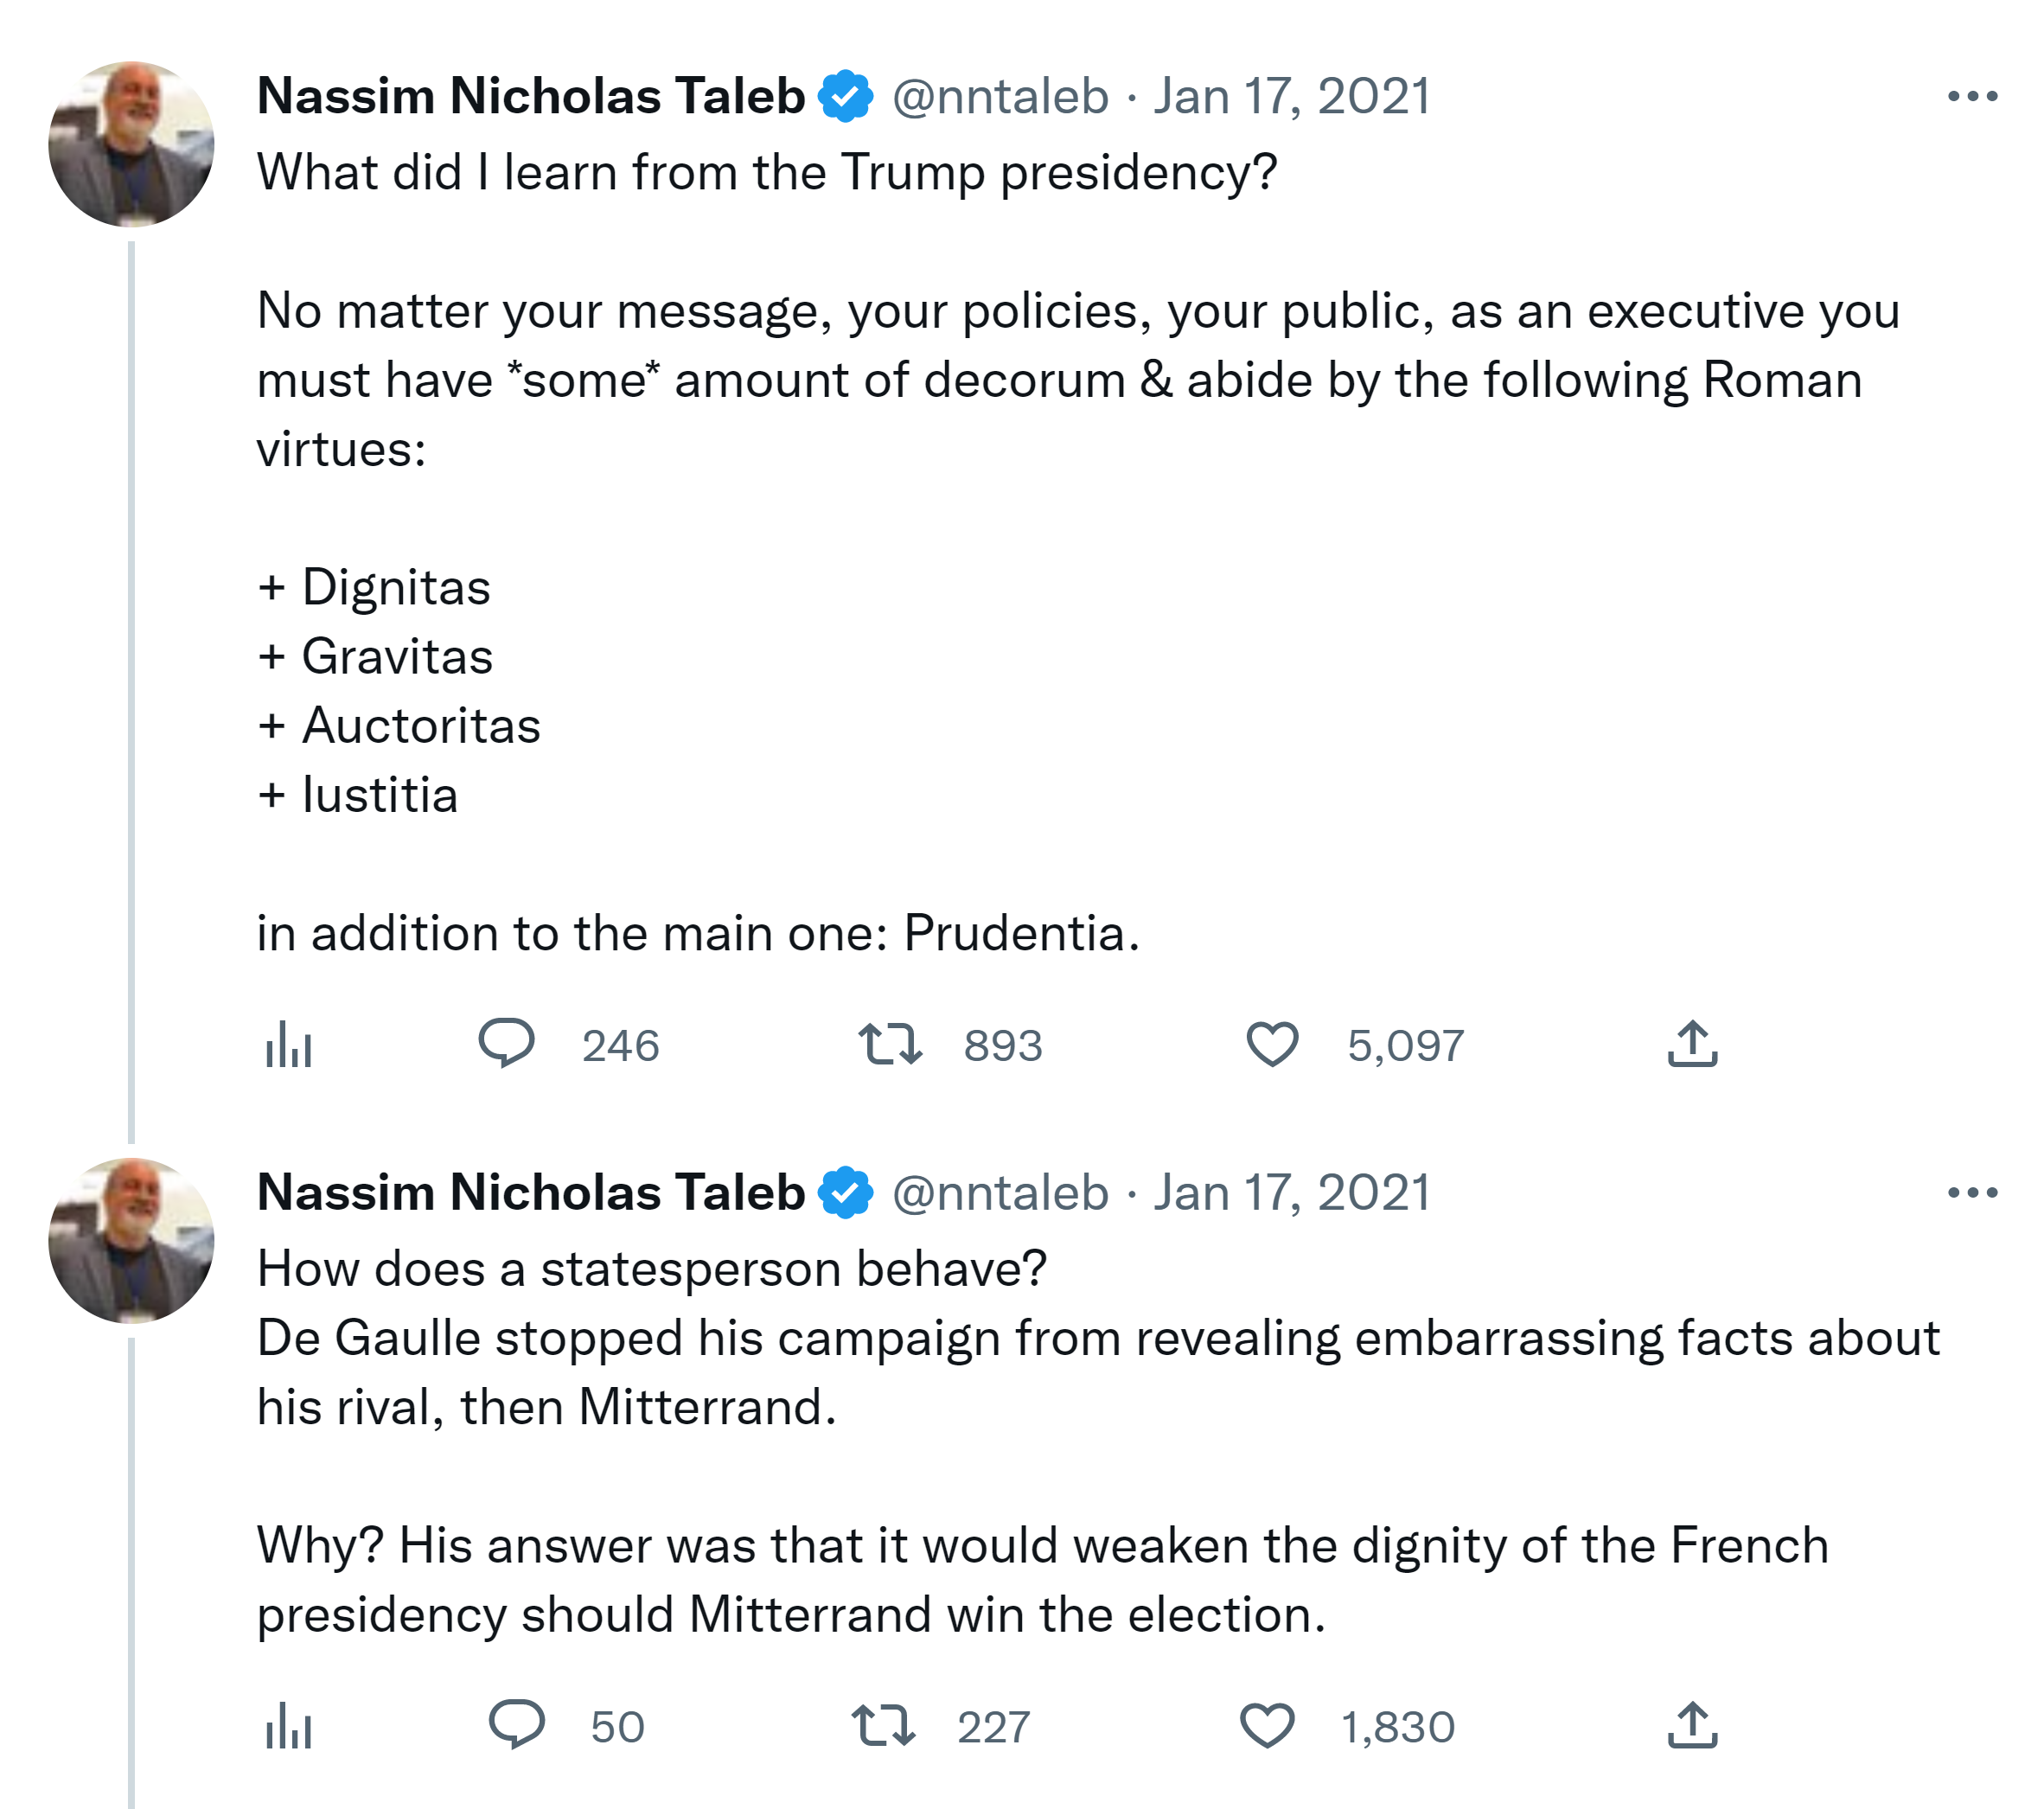Open the first tweet's author profile picture
This screenshot has width=2044, height=1809.
tap(131, 144)
